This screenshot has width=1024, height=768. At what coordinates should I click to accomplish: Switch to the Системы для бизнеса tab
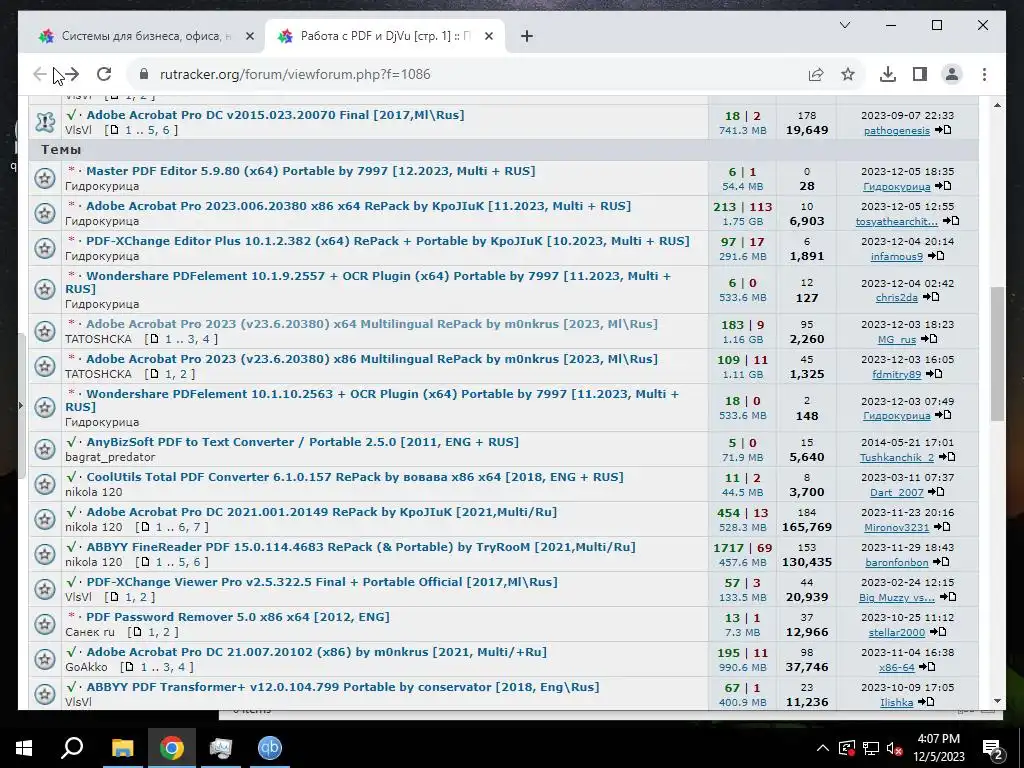[146, 36]
